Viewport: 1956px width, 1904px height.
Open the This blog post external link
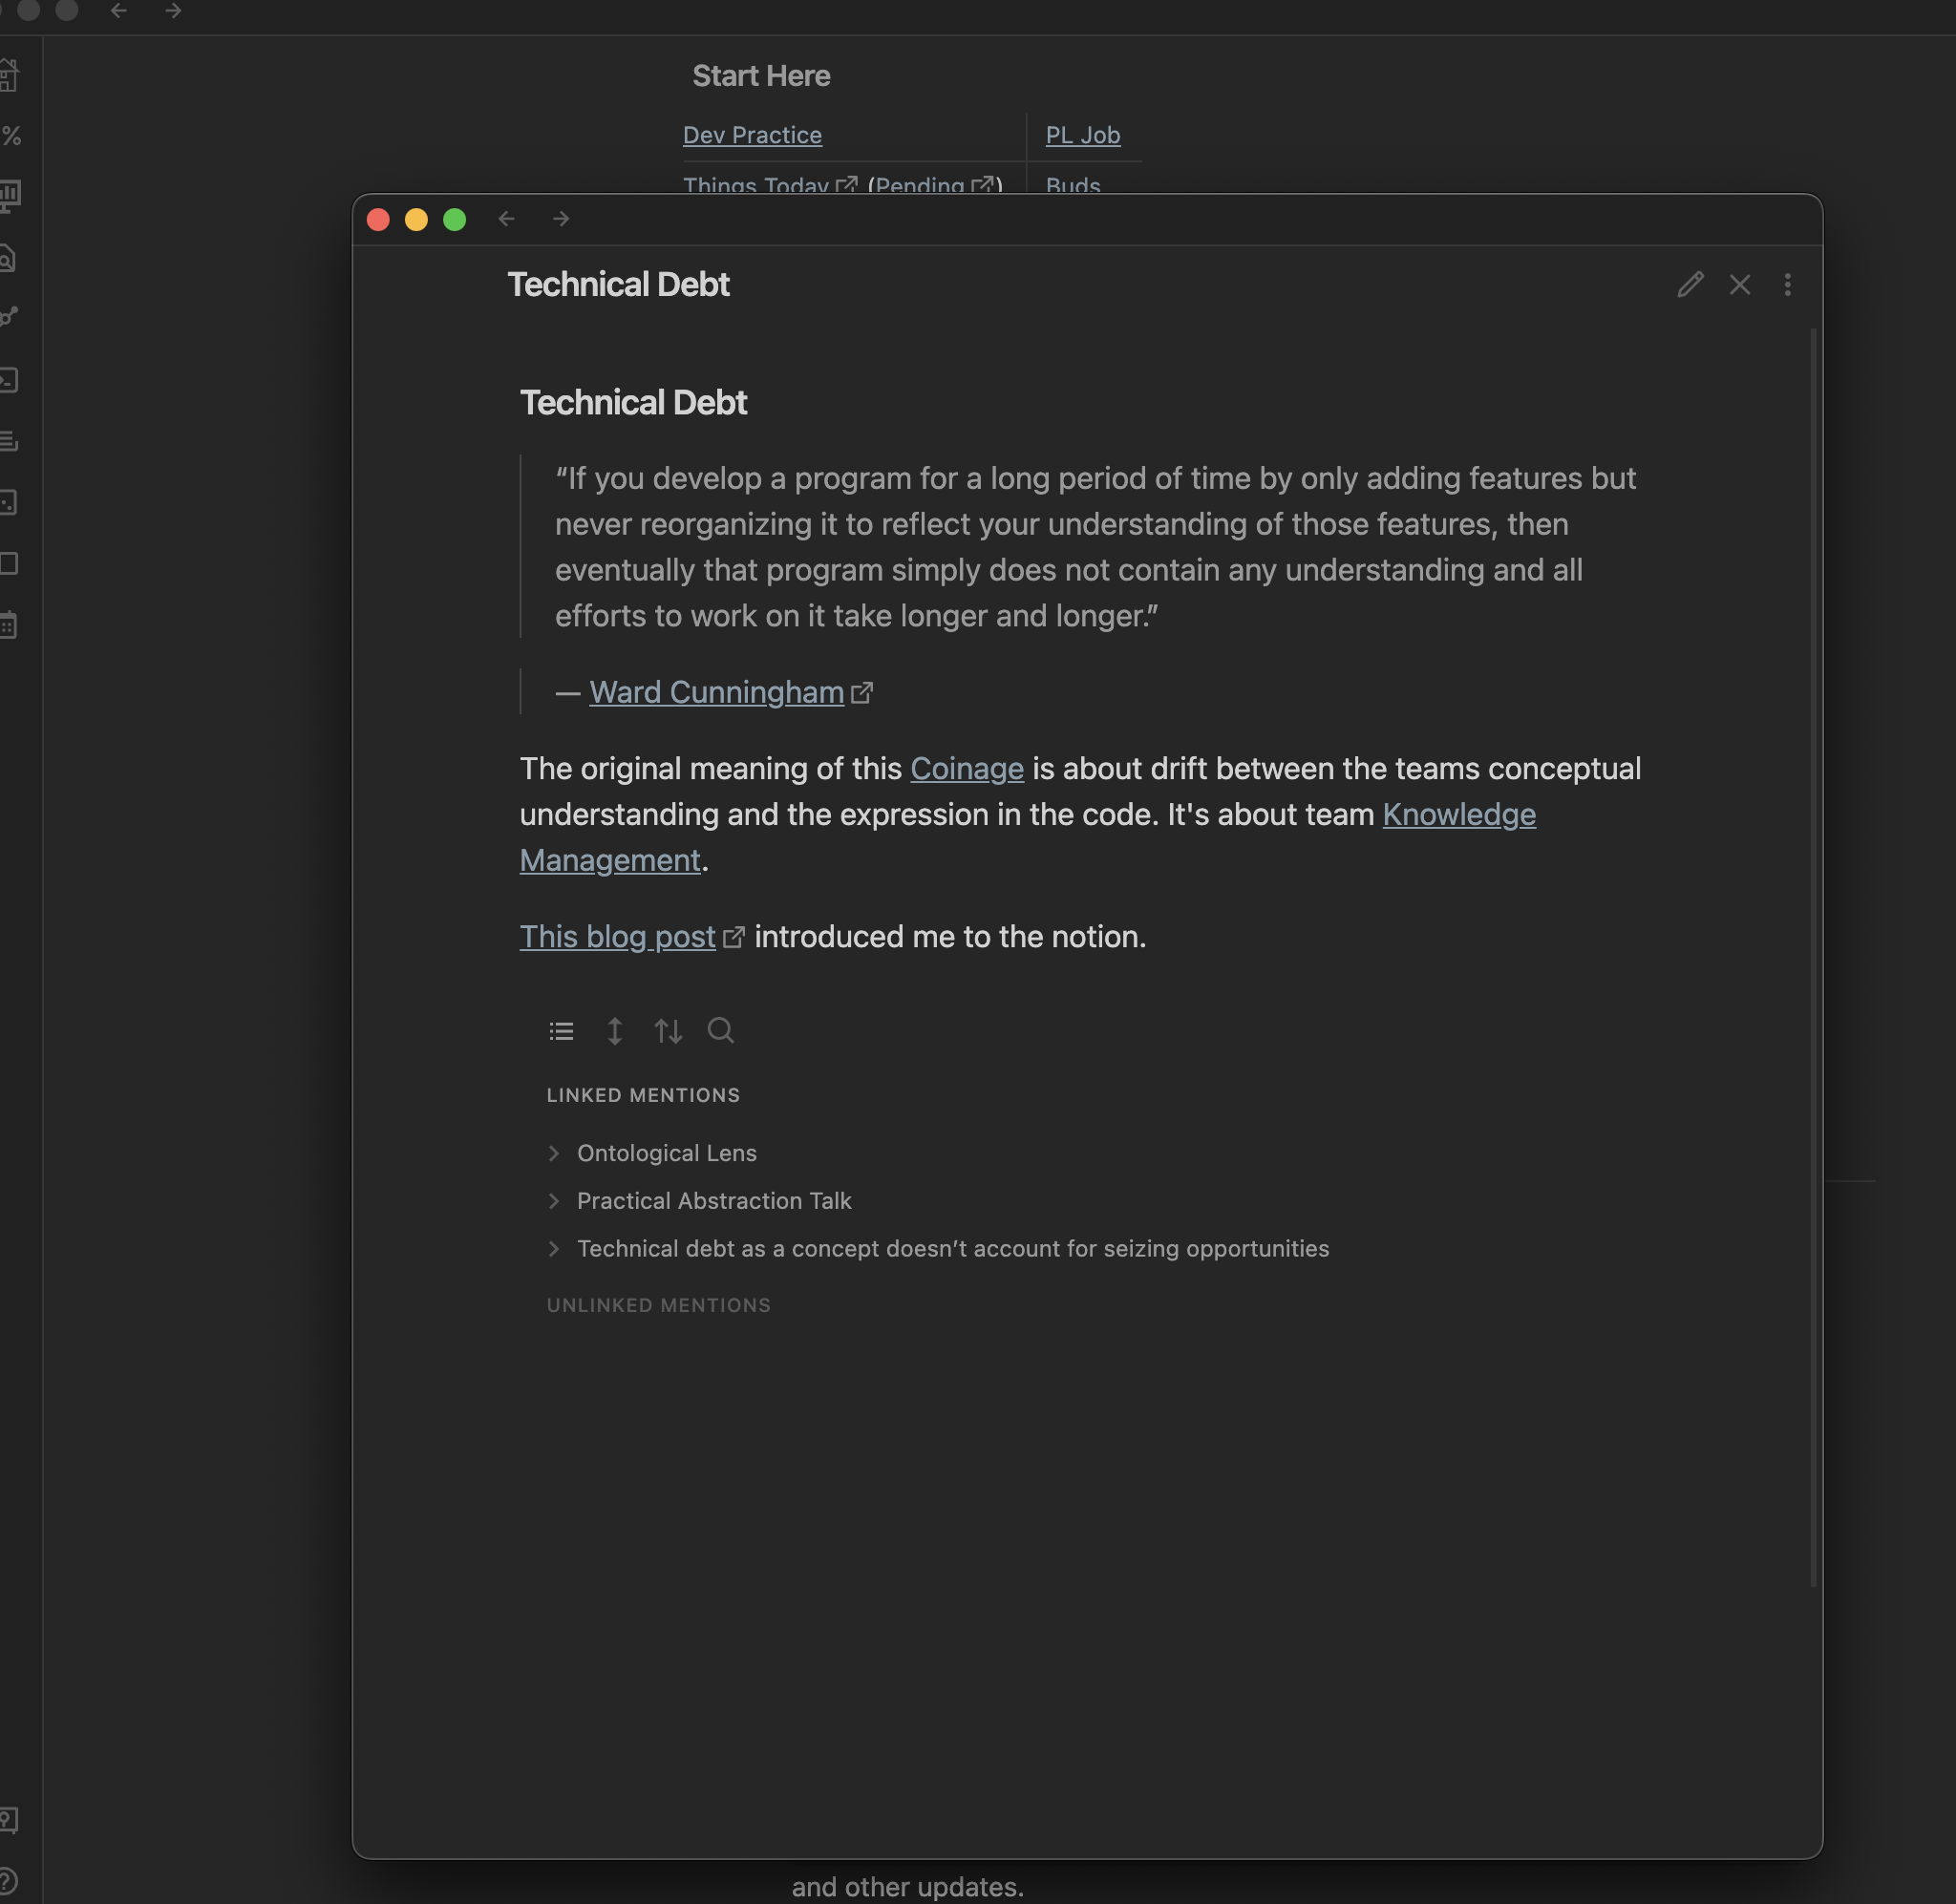[617, 936]
